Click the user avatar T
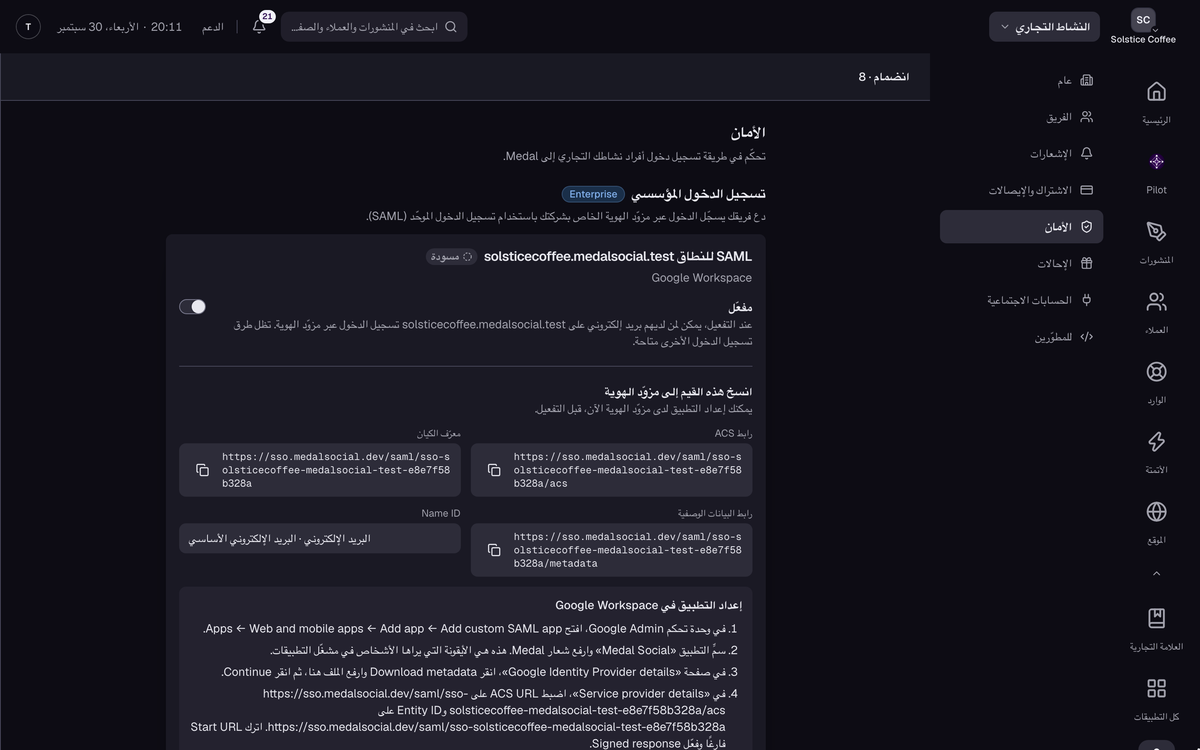Image resolution: width=1200 pixels, height=750 pixels. pyautogui.click(x=28, y=27)
